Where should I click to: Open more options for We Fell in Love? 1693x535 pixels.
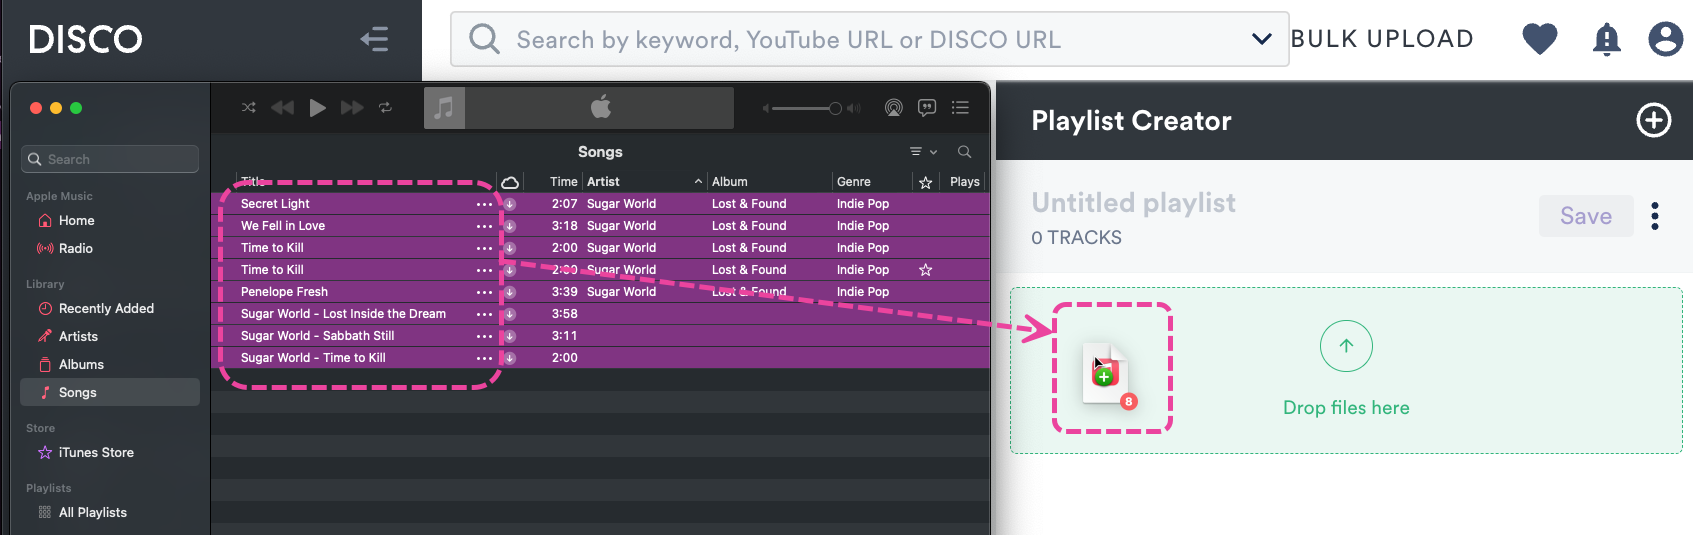[x=484, y=226]
